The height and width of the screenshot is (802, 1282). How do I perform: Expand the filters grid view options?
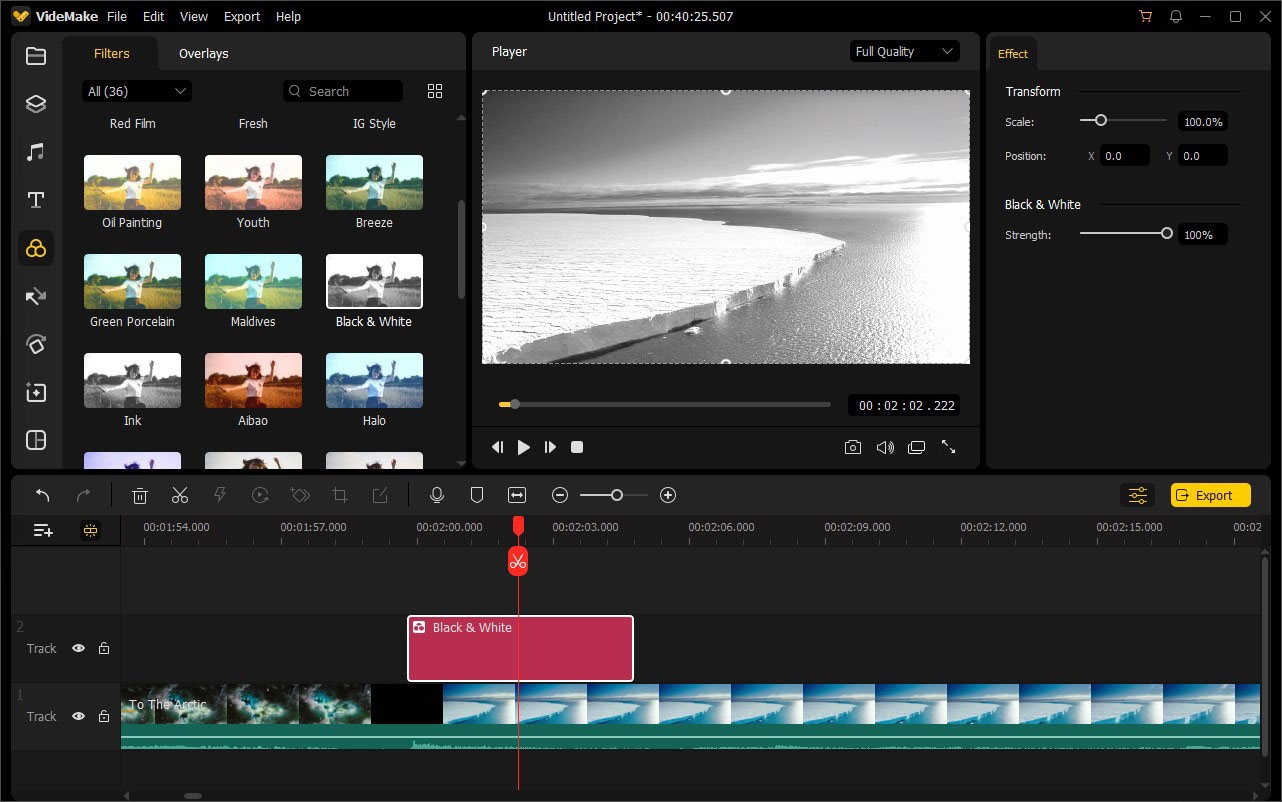[x=434, y=90]
